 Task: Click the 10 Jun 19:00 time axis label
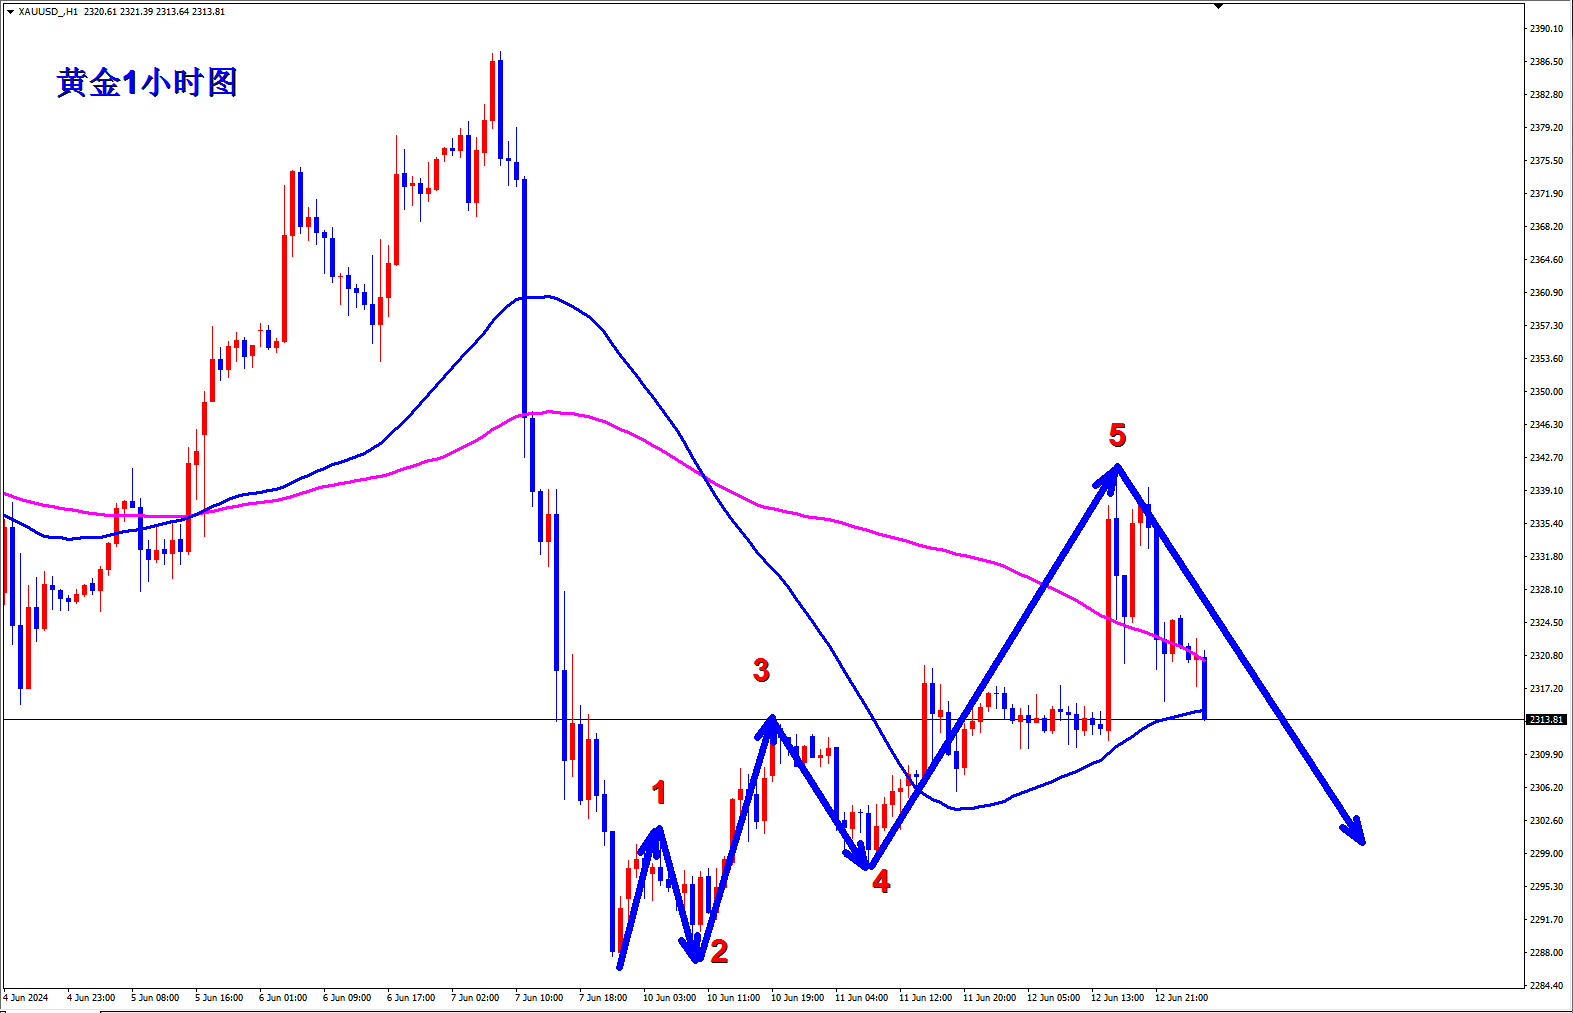(x=798, y=998)
